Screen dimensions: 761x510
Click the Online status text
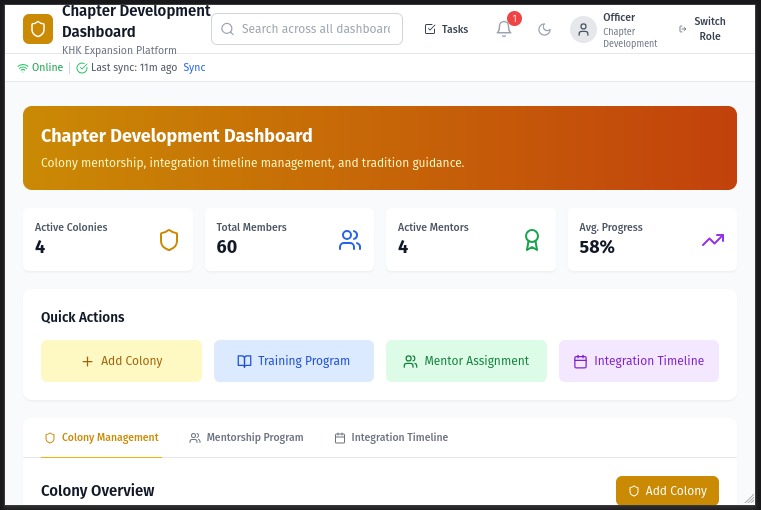pyautogui.click(x=47, y=67)
